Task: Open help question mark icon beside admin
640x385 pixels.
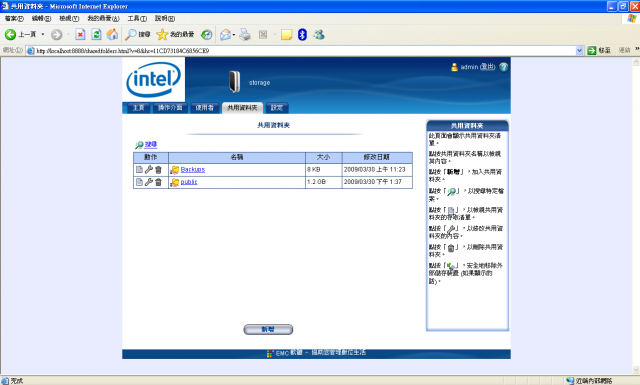Action: (x=504, y=67)
